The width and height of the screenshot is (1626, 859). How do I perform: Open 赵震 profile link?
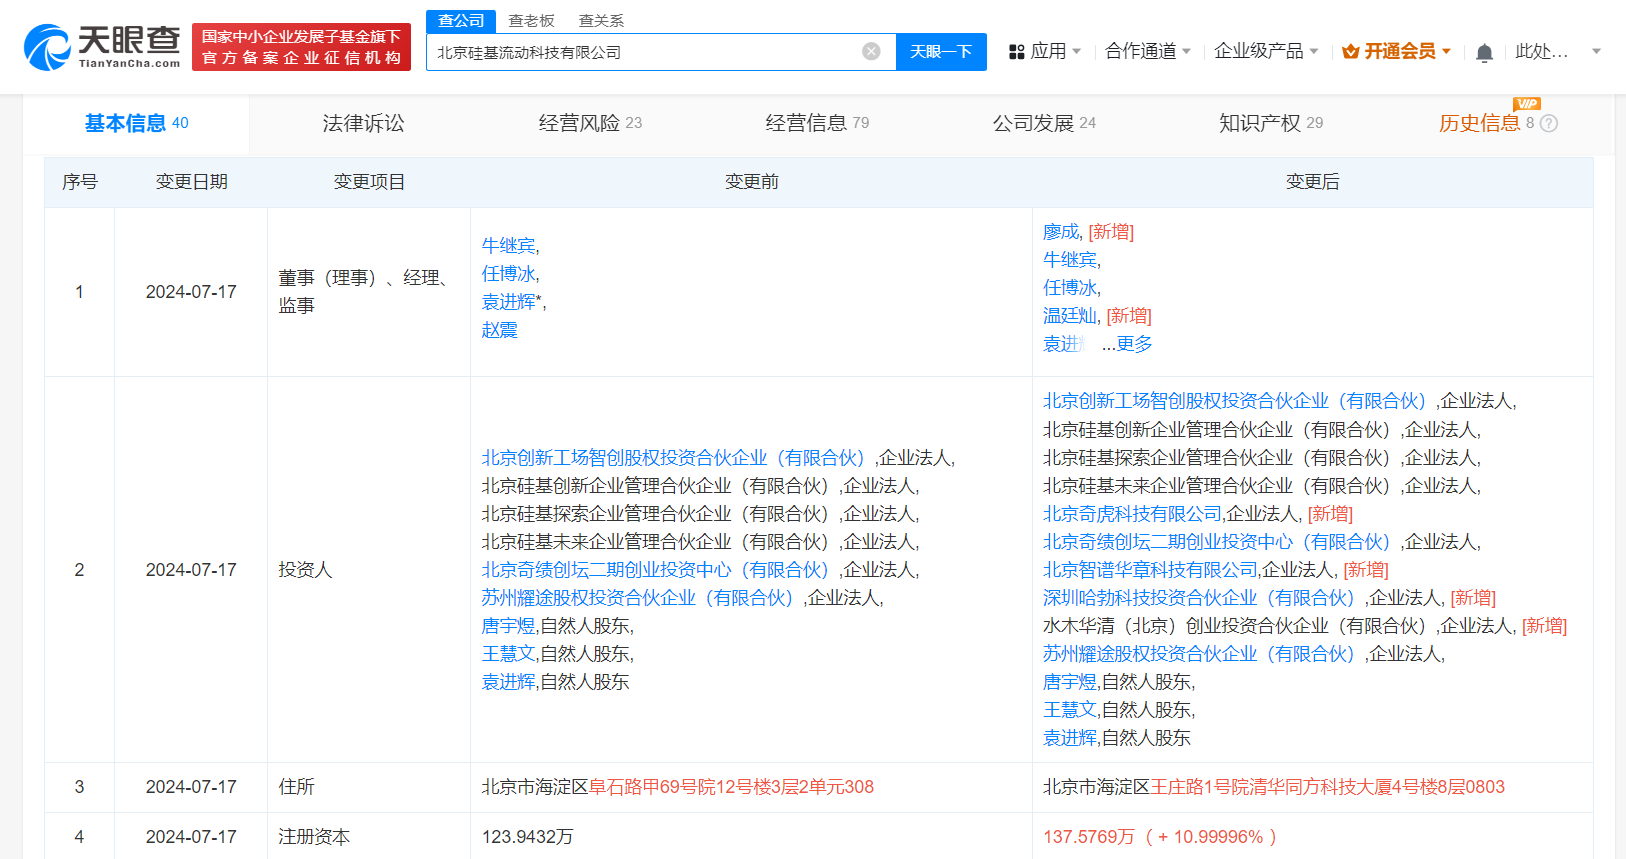(499, 330)
